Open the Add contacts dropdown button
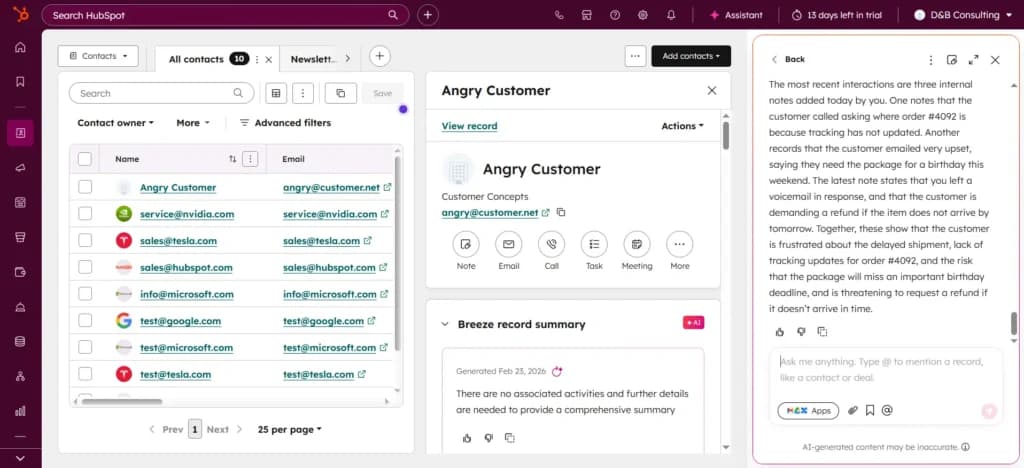 691,56
